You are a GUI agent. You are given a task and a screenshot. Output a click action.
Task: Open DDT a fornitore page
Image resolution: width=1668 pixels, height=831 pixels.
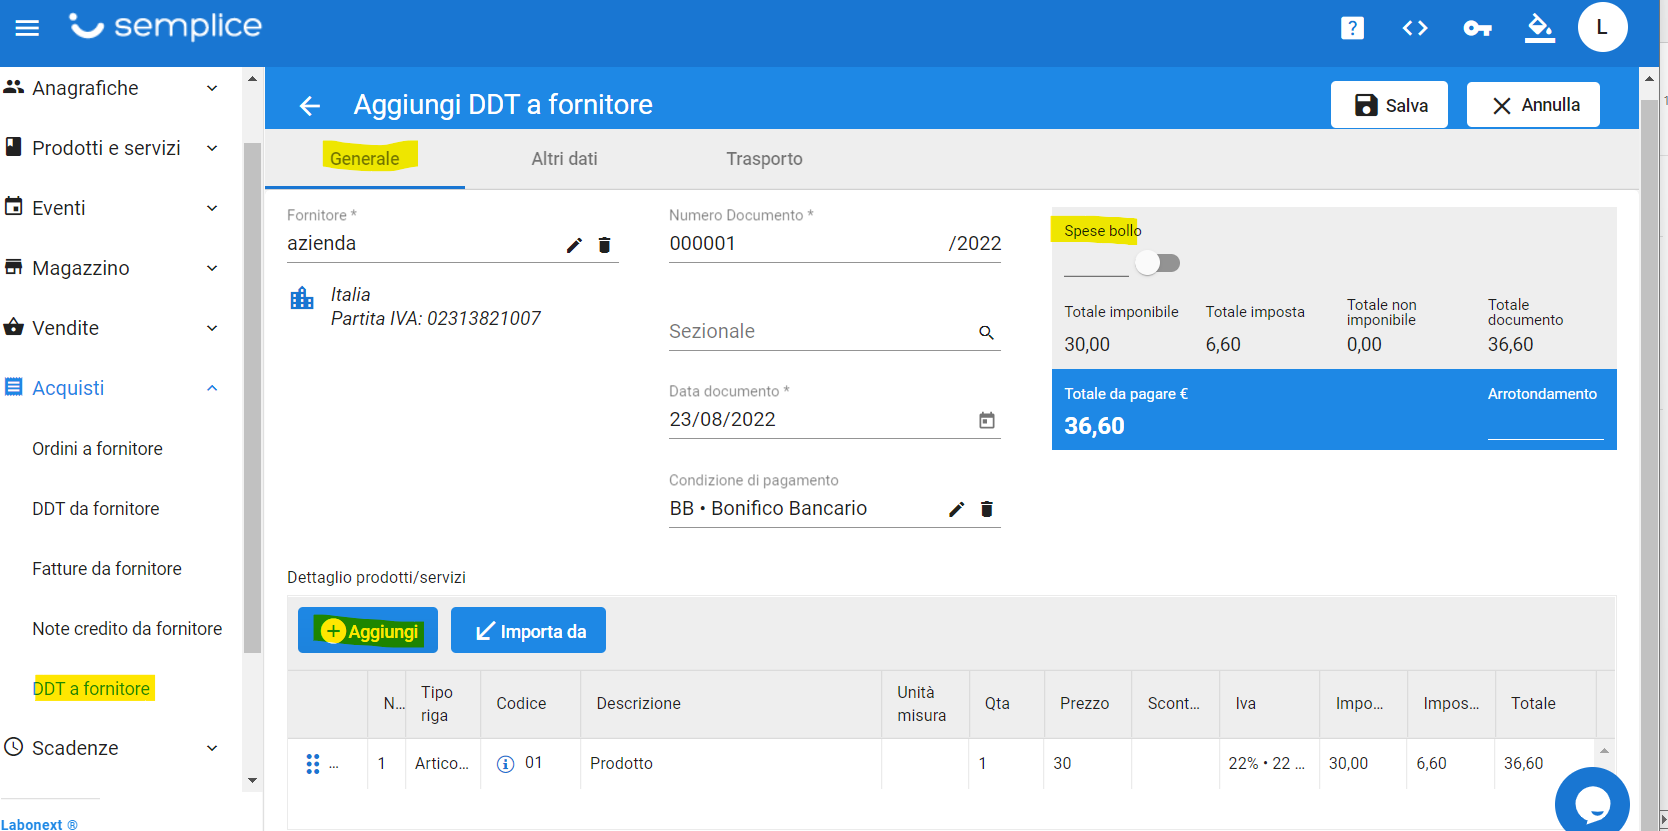(x=92, y=689)
